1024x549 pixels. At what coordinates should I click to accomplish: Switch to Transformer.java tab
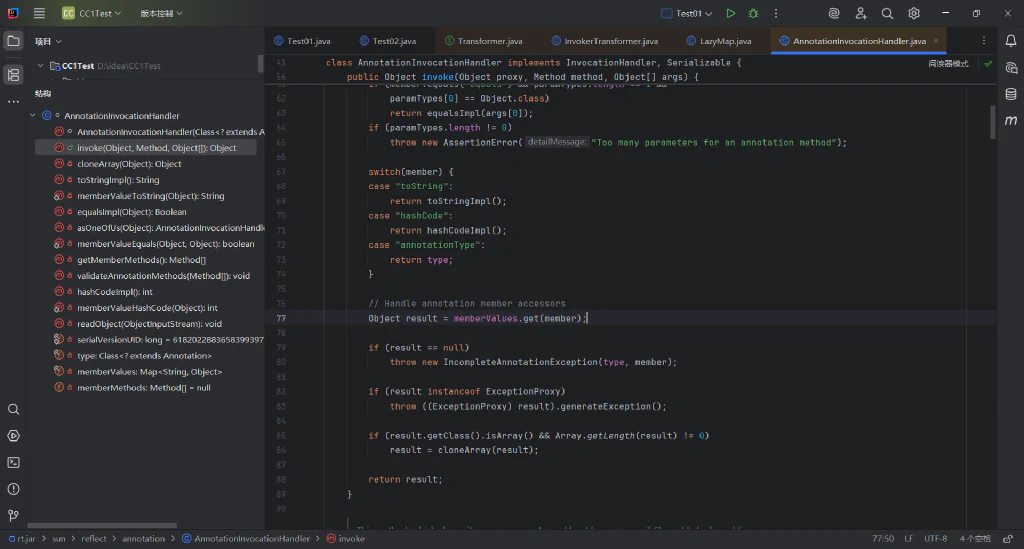(484, 40)
